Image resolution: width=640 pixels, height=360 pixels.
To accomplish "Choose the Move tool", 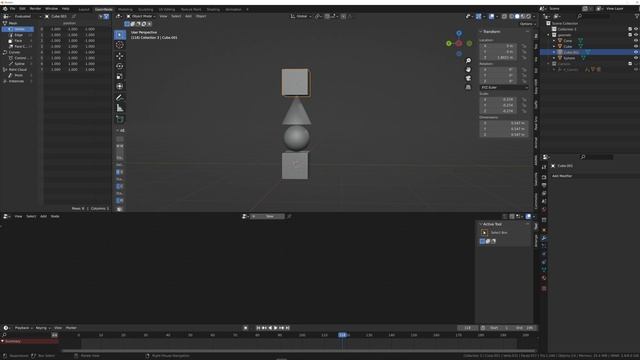I will pyautogui.click(x=120, y=56).
